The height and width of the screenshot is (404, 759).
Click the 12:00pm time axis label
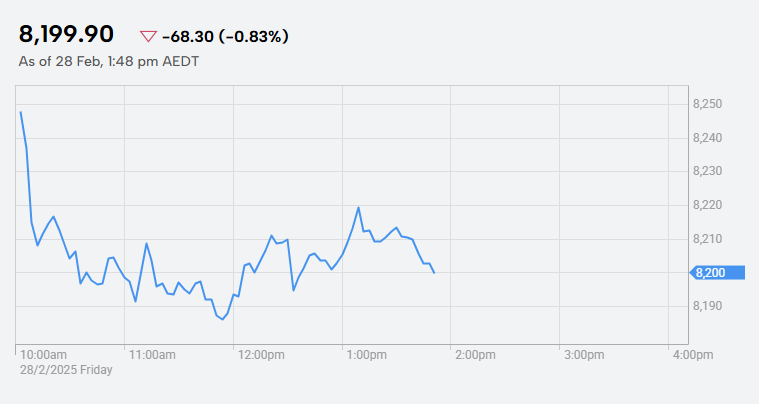tap(261, 355)
